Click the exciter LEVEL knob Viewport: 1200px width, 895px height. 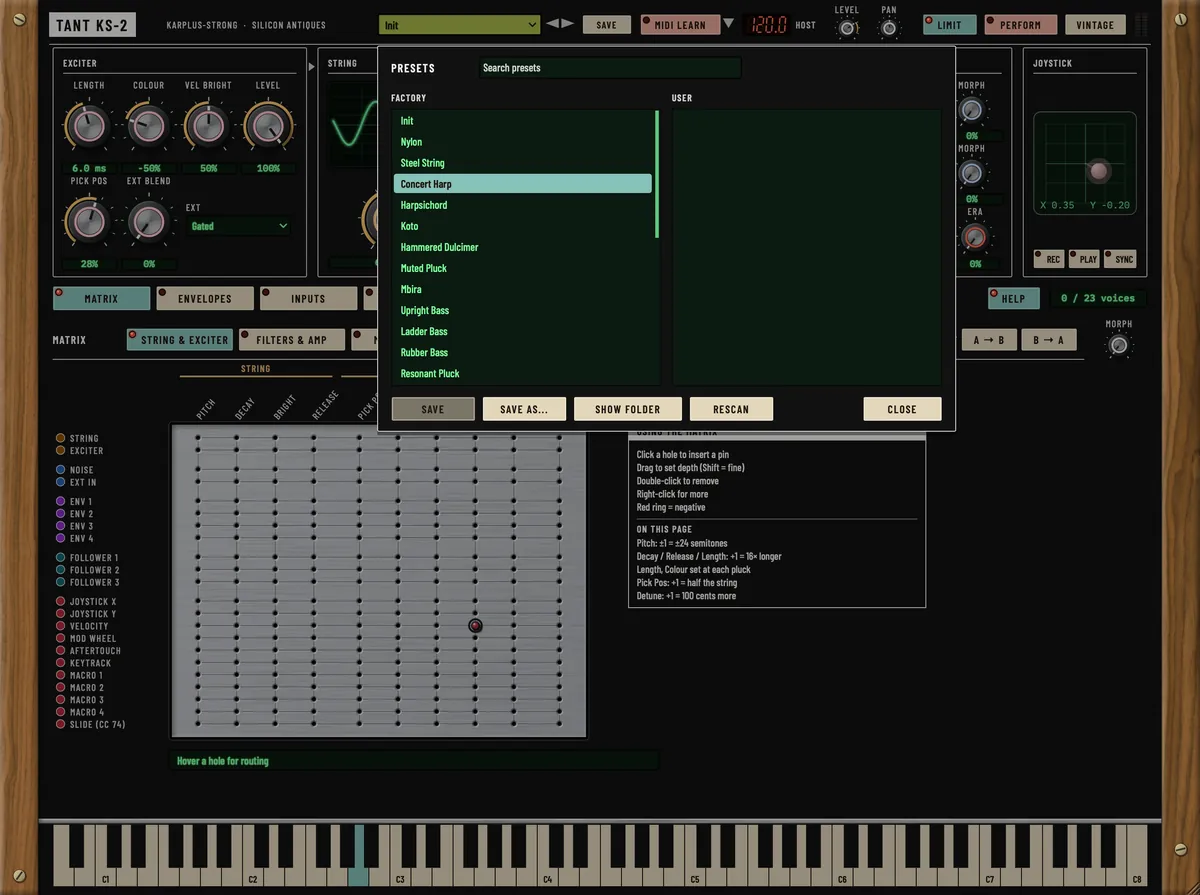point(268,126)
